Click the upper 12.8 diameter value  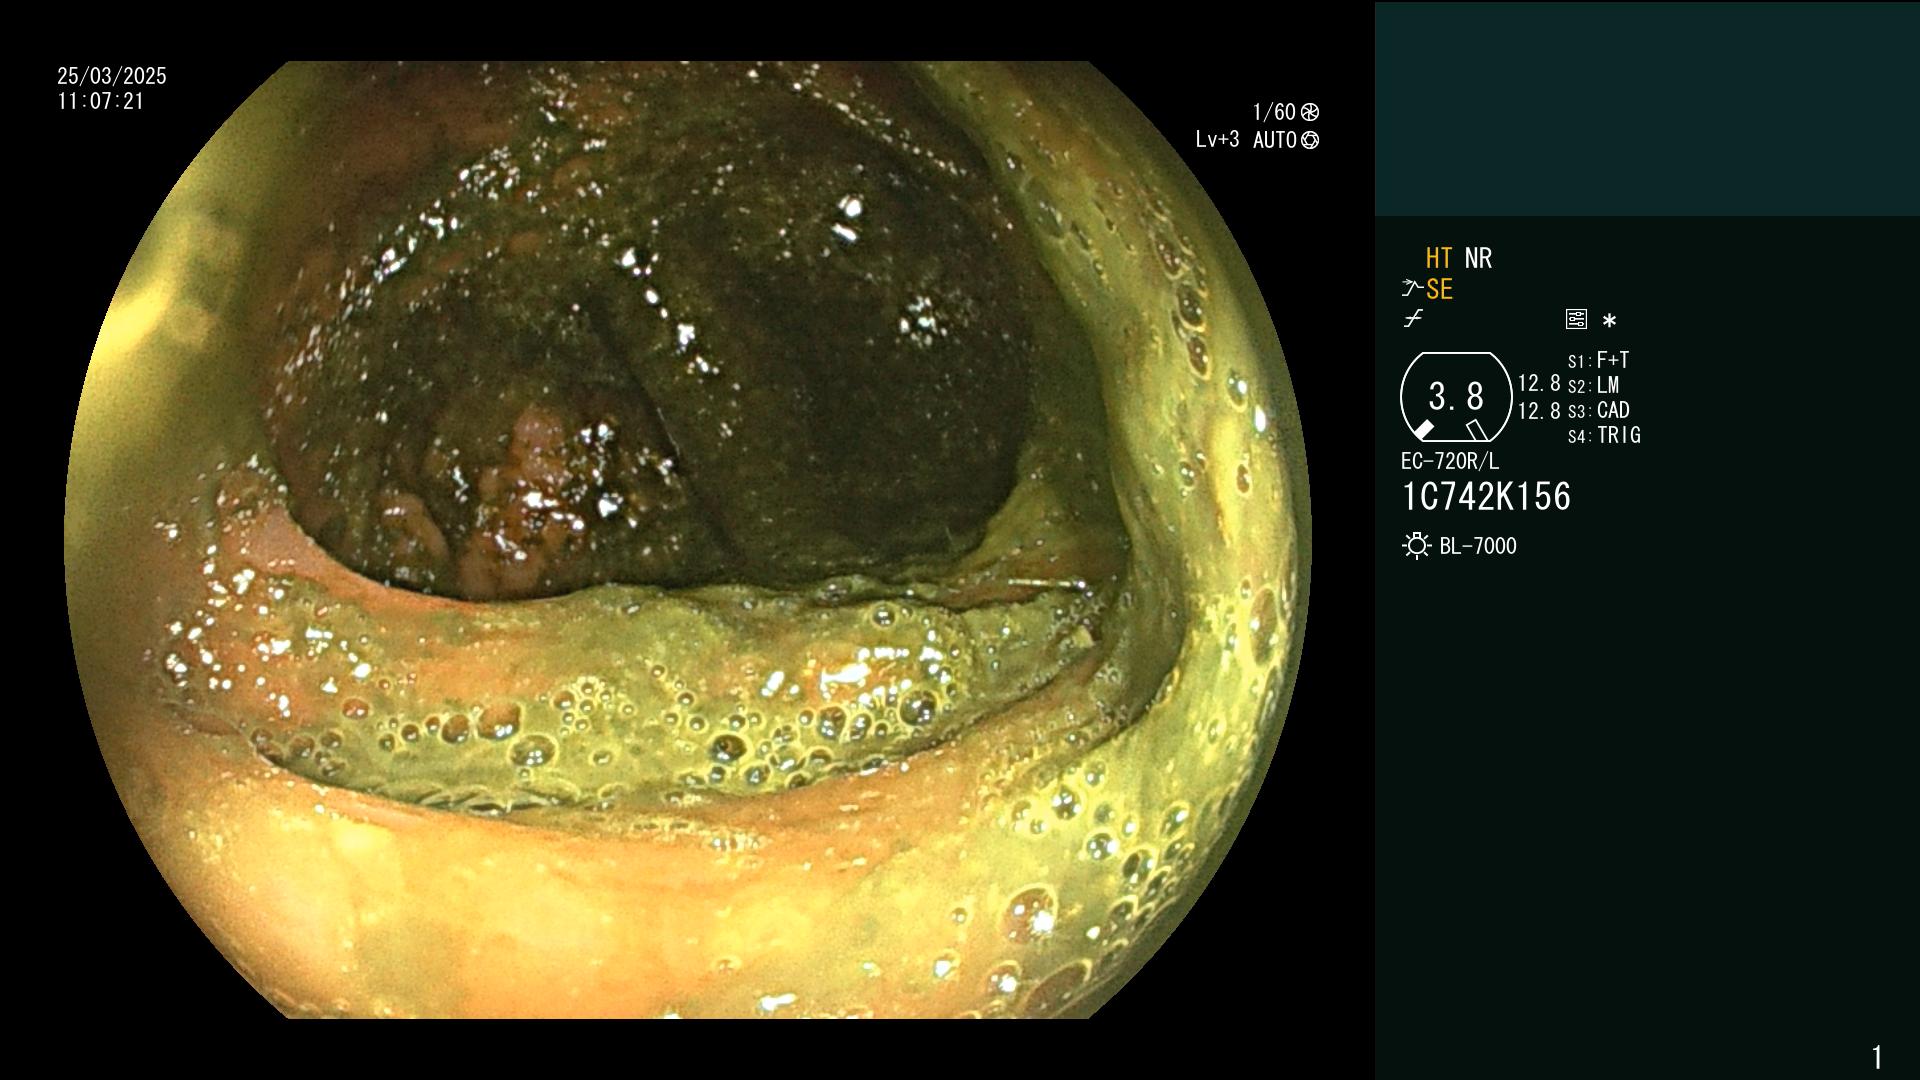1539,384
